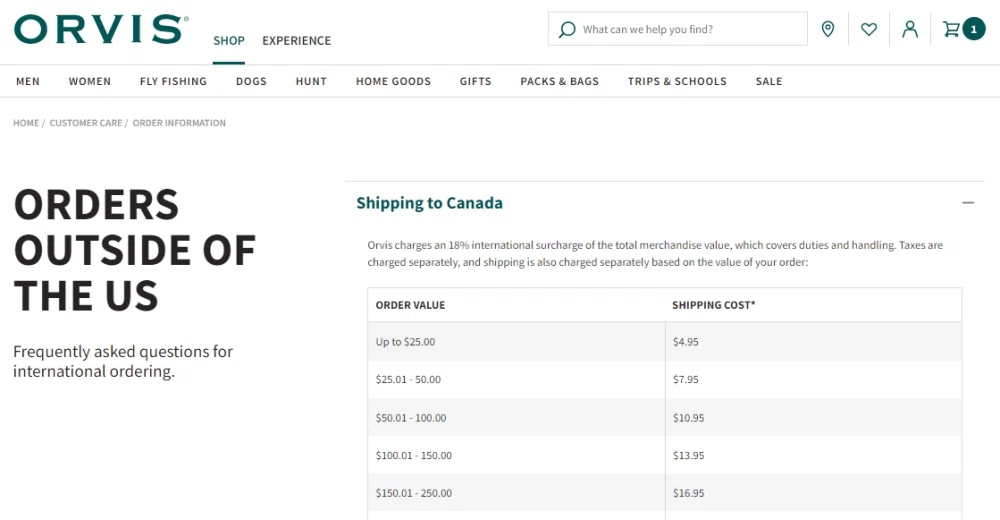
Task: Open the Men category menu
Action: [28, 81]
